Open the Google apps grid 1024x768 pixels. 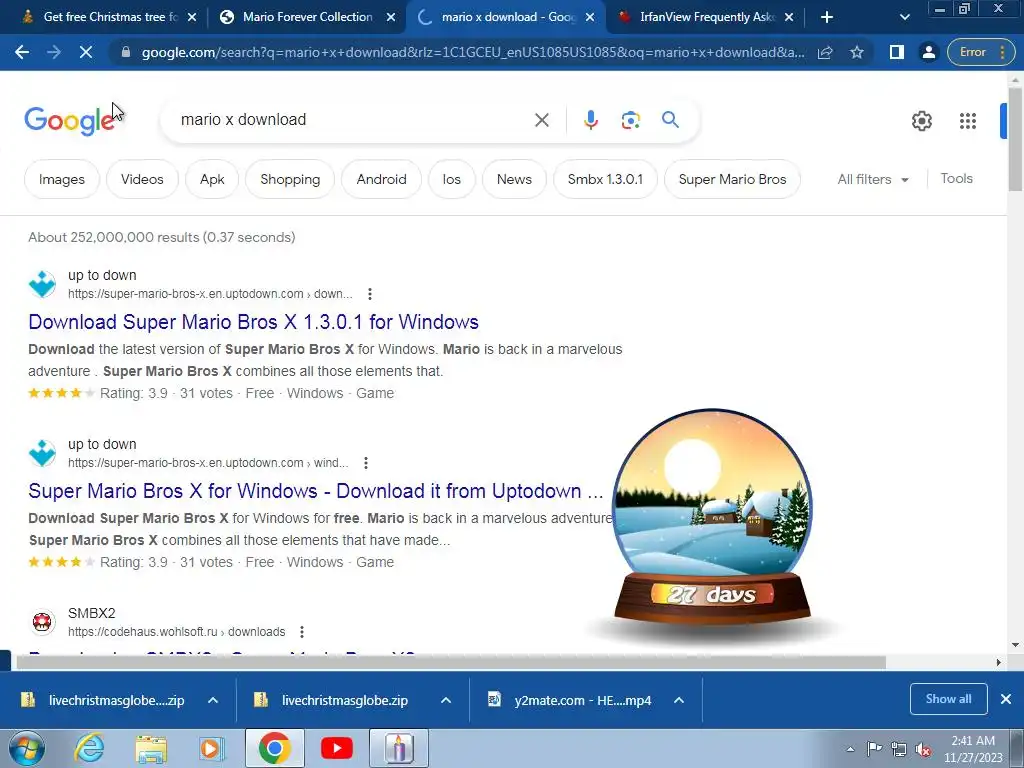point(967,121)
